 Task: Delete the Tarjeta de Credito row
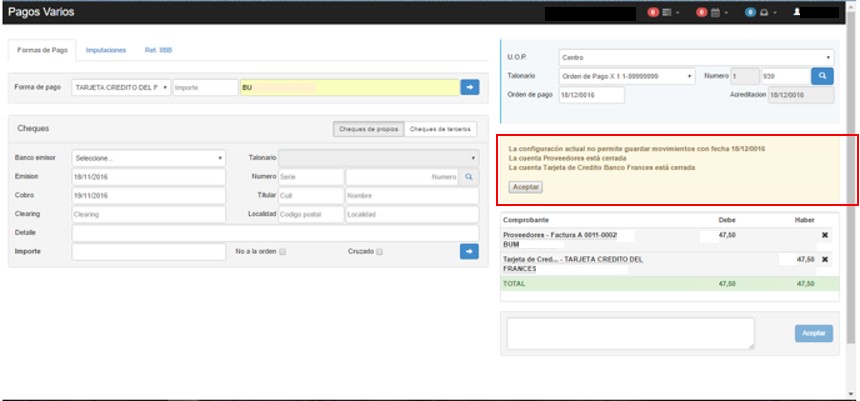click(824, 260)
